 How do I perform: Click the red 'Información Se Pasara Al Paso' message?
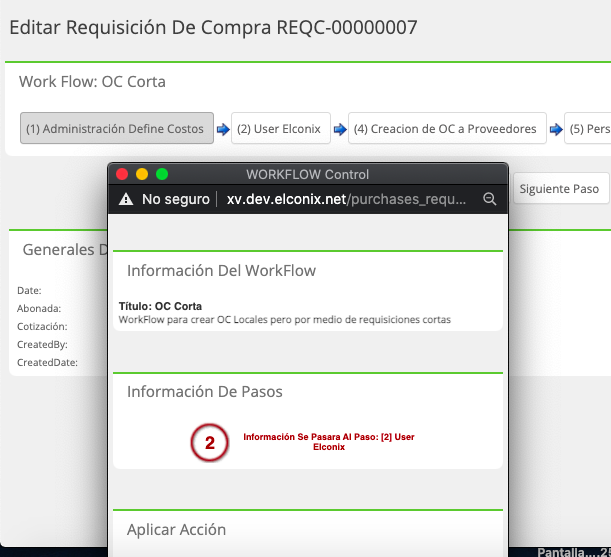pyautogui.click(x=329, y=442)
